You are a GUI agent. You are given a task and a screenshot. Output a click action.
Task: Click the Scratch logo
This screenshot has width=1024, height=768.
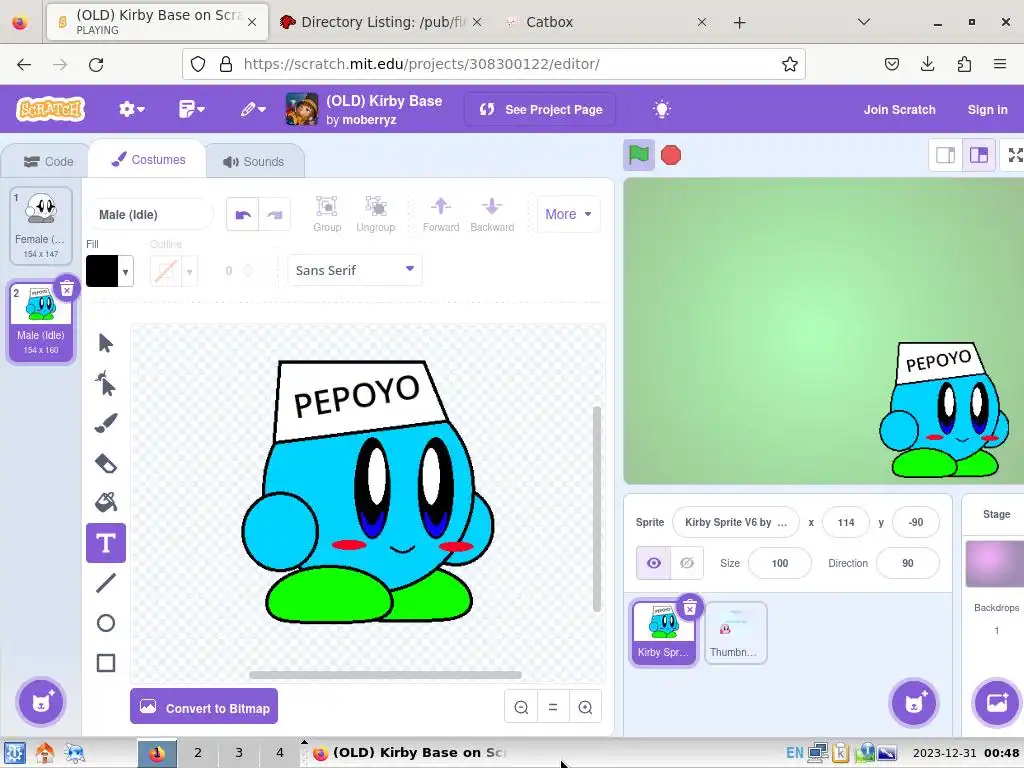(x=50, y=109)
